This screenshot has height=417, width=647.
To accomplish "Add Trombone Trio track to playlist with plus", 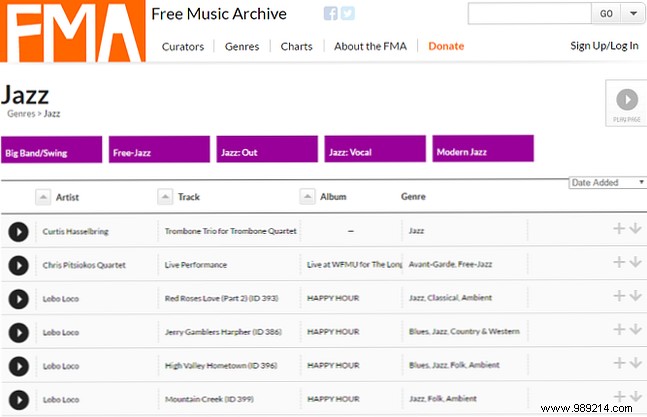I will (619, 228).
